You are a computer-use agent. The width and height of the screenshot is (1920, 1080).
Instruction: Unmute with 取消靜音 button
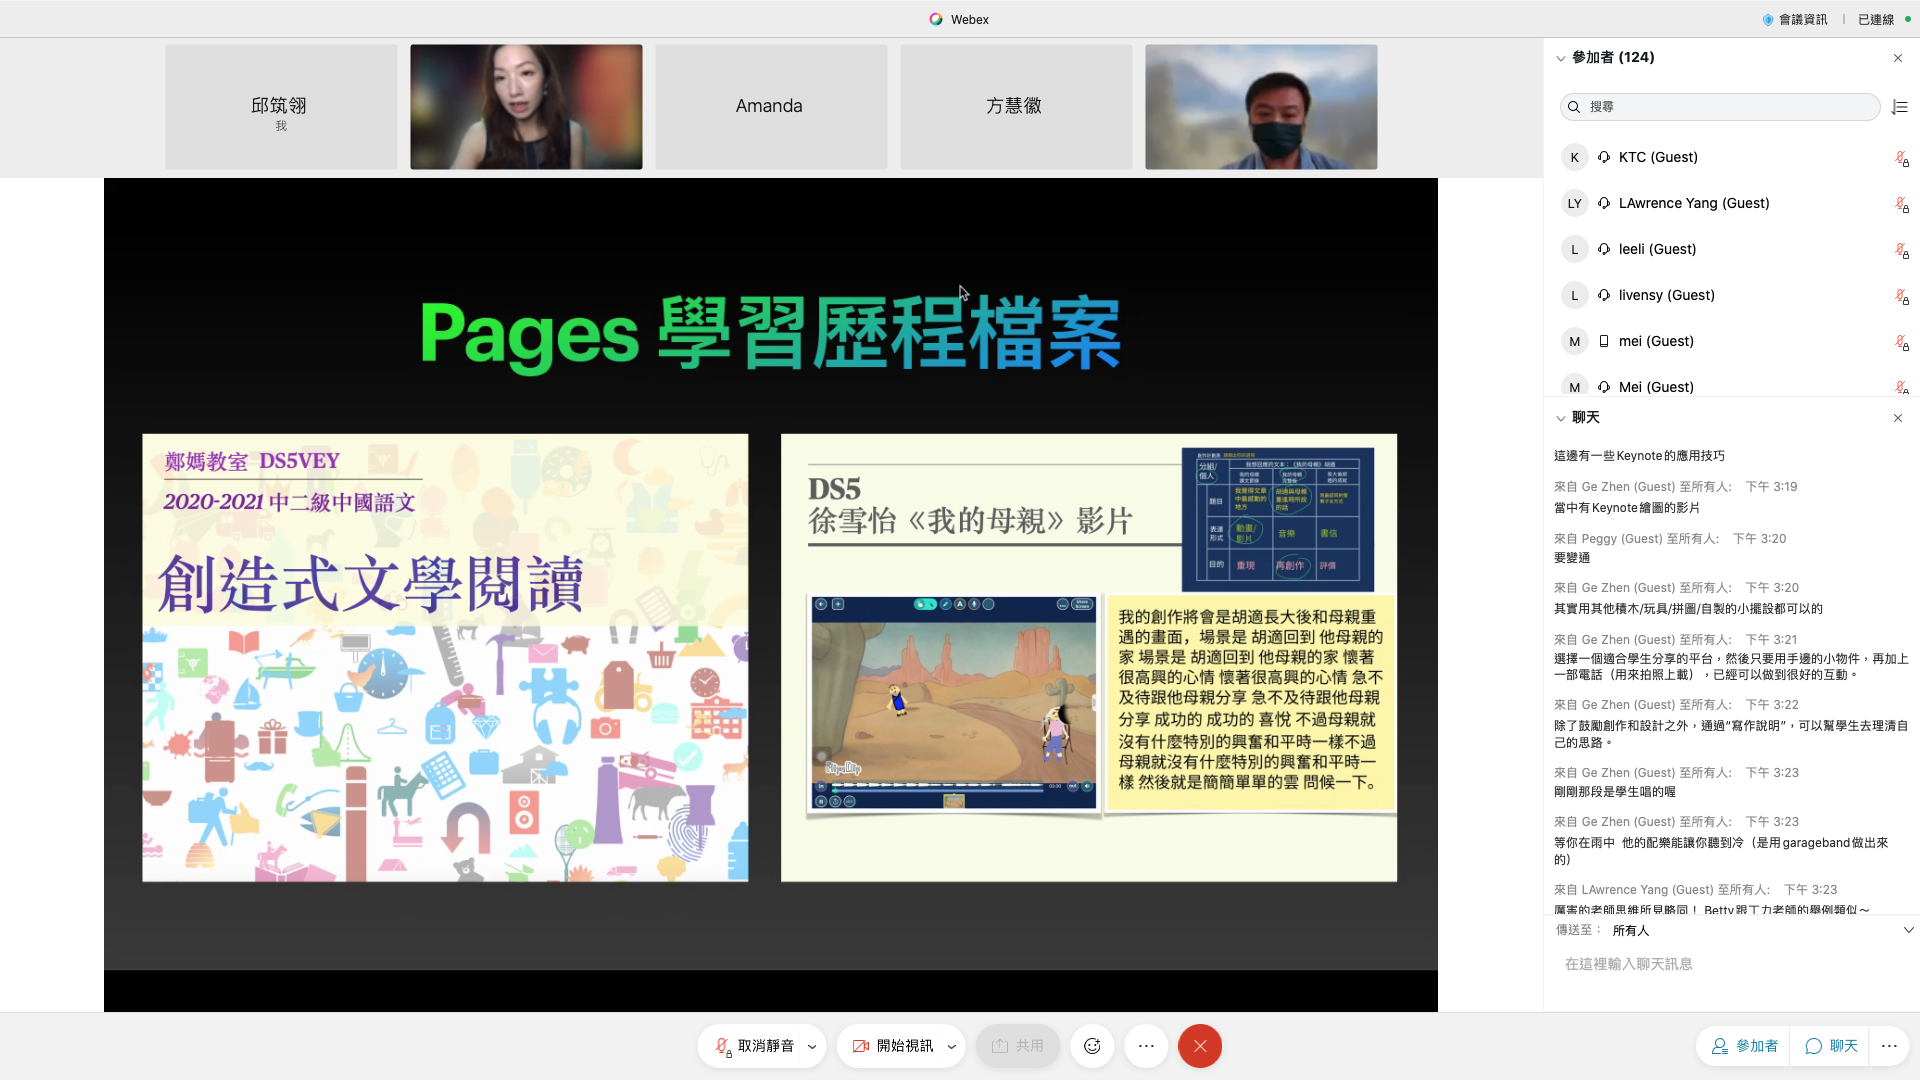click(x=756, y=1046)
